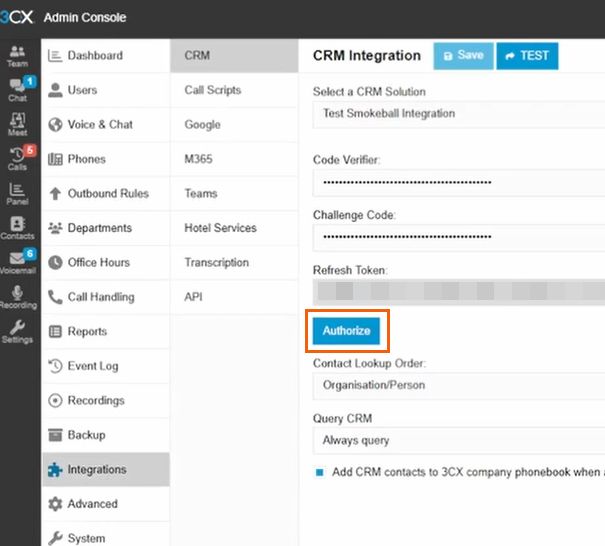Save the CRM Integration settings
Screen dimensions: 605x546
463,56
